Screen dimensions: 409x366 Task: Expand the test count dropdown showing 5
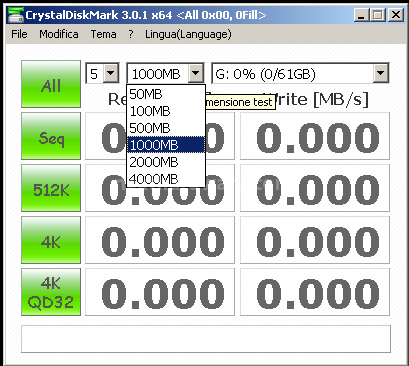[x=102, y=73]
